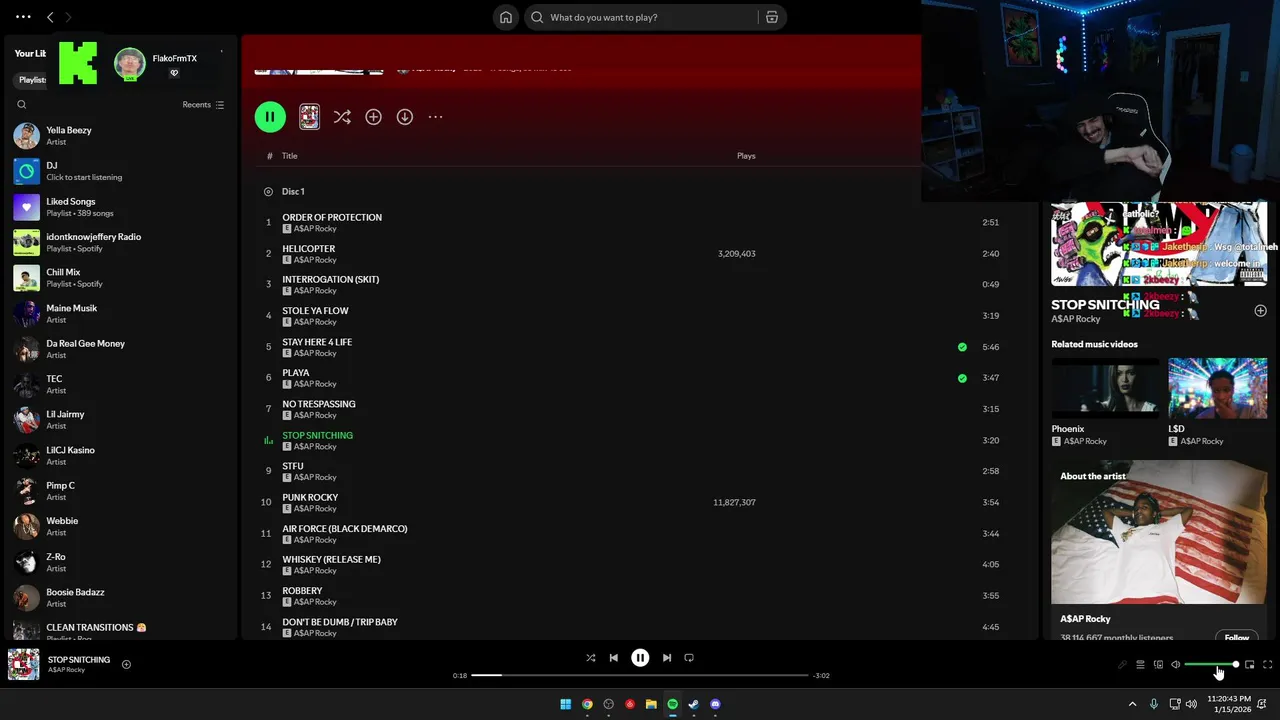Add STOP SNITCHING to Liked Songs in player bar
Screen dimensions: 1280x720
point(126,664)
